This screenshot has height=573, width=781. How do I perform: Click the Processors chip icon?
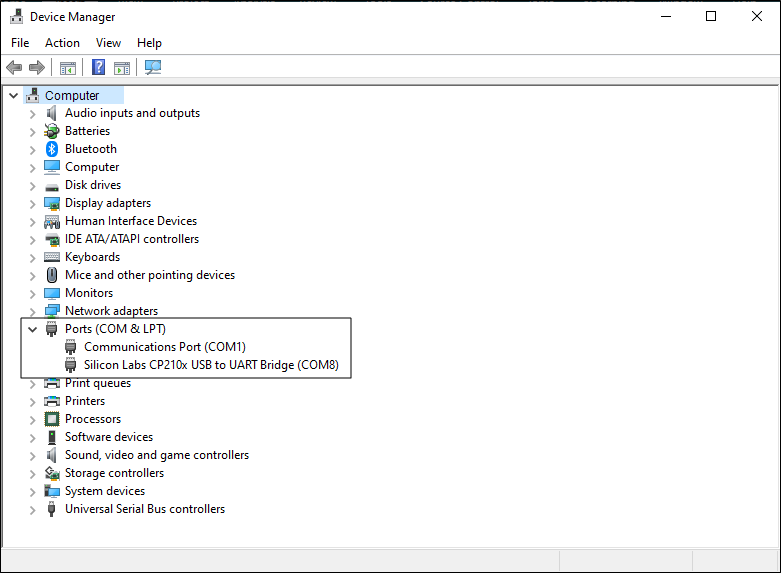coord(52,419)
